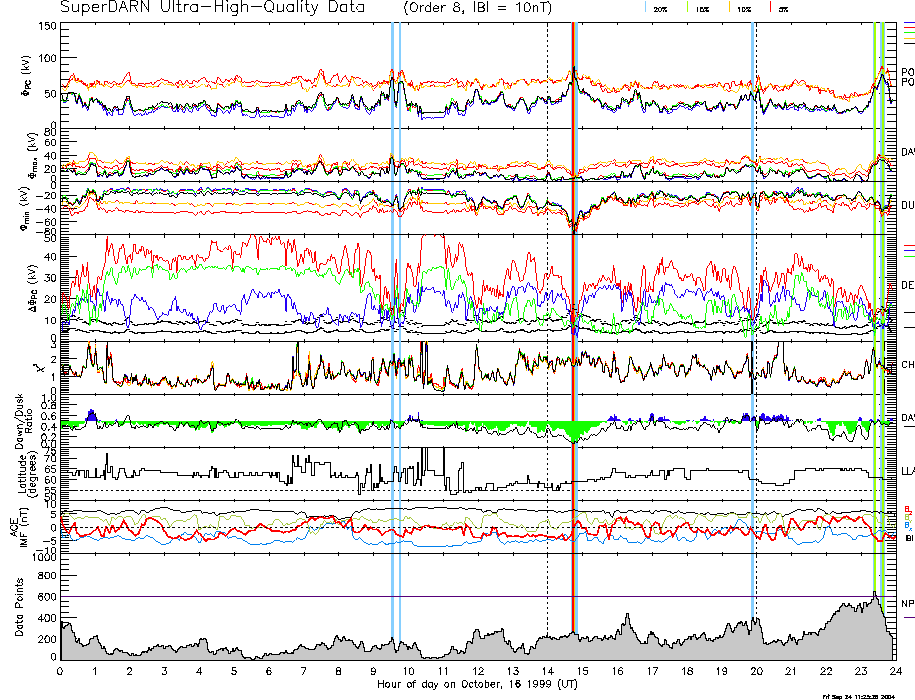Viewport: 915px width, 700px height.
Task: Click the hour 0 tick label
Action: [x=60, y=671]
